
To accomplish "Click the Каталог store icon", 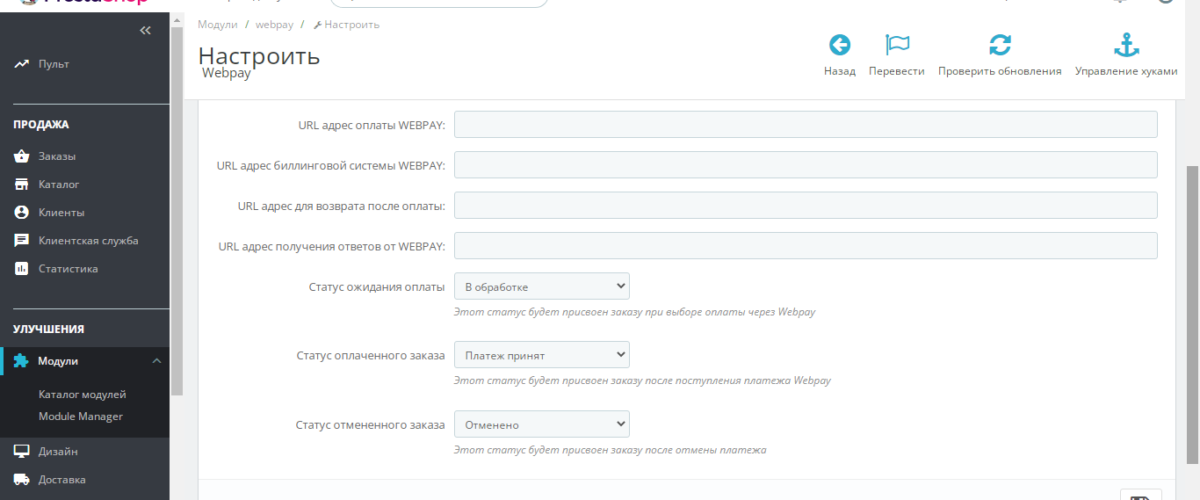I will click(21, 184).
